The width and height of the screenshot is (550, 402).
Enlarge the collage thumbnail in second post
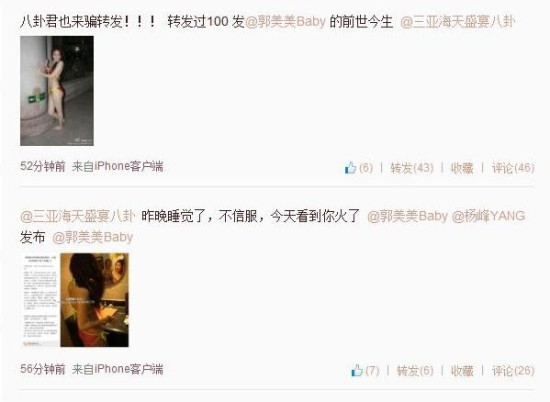tap(75, 300)
